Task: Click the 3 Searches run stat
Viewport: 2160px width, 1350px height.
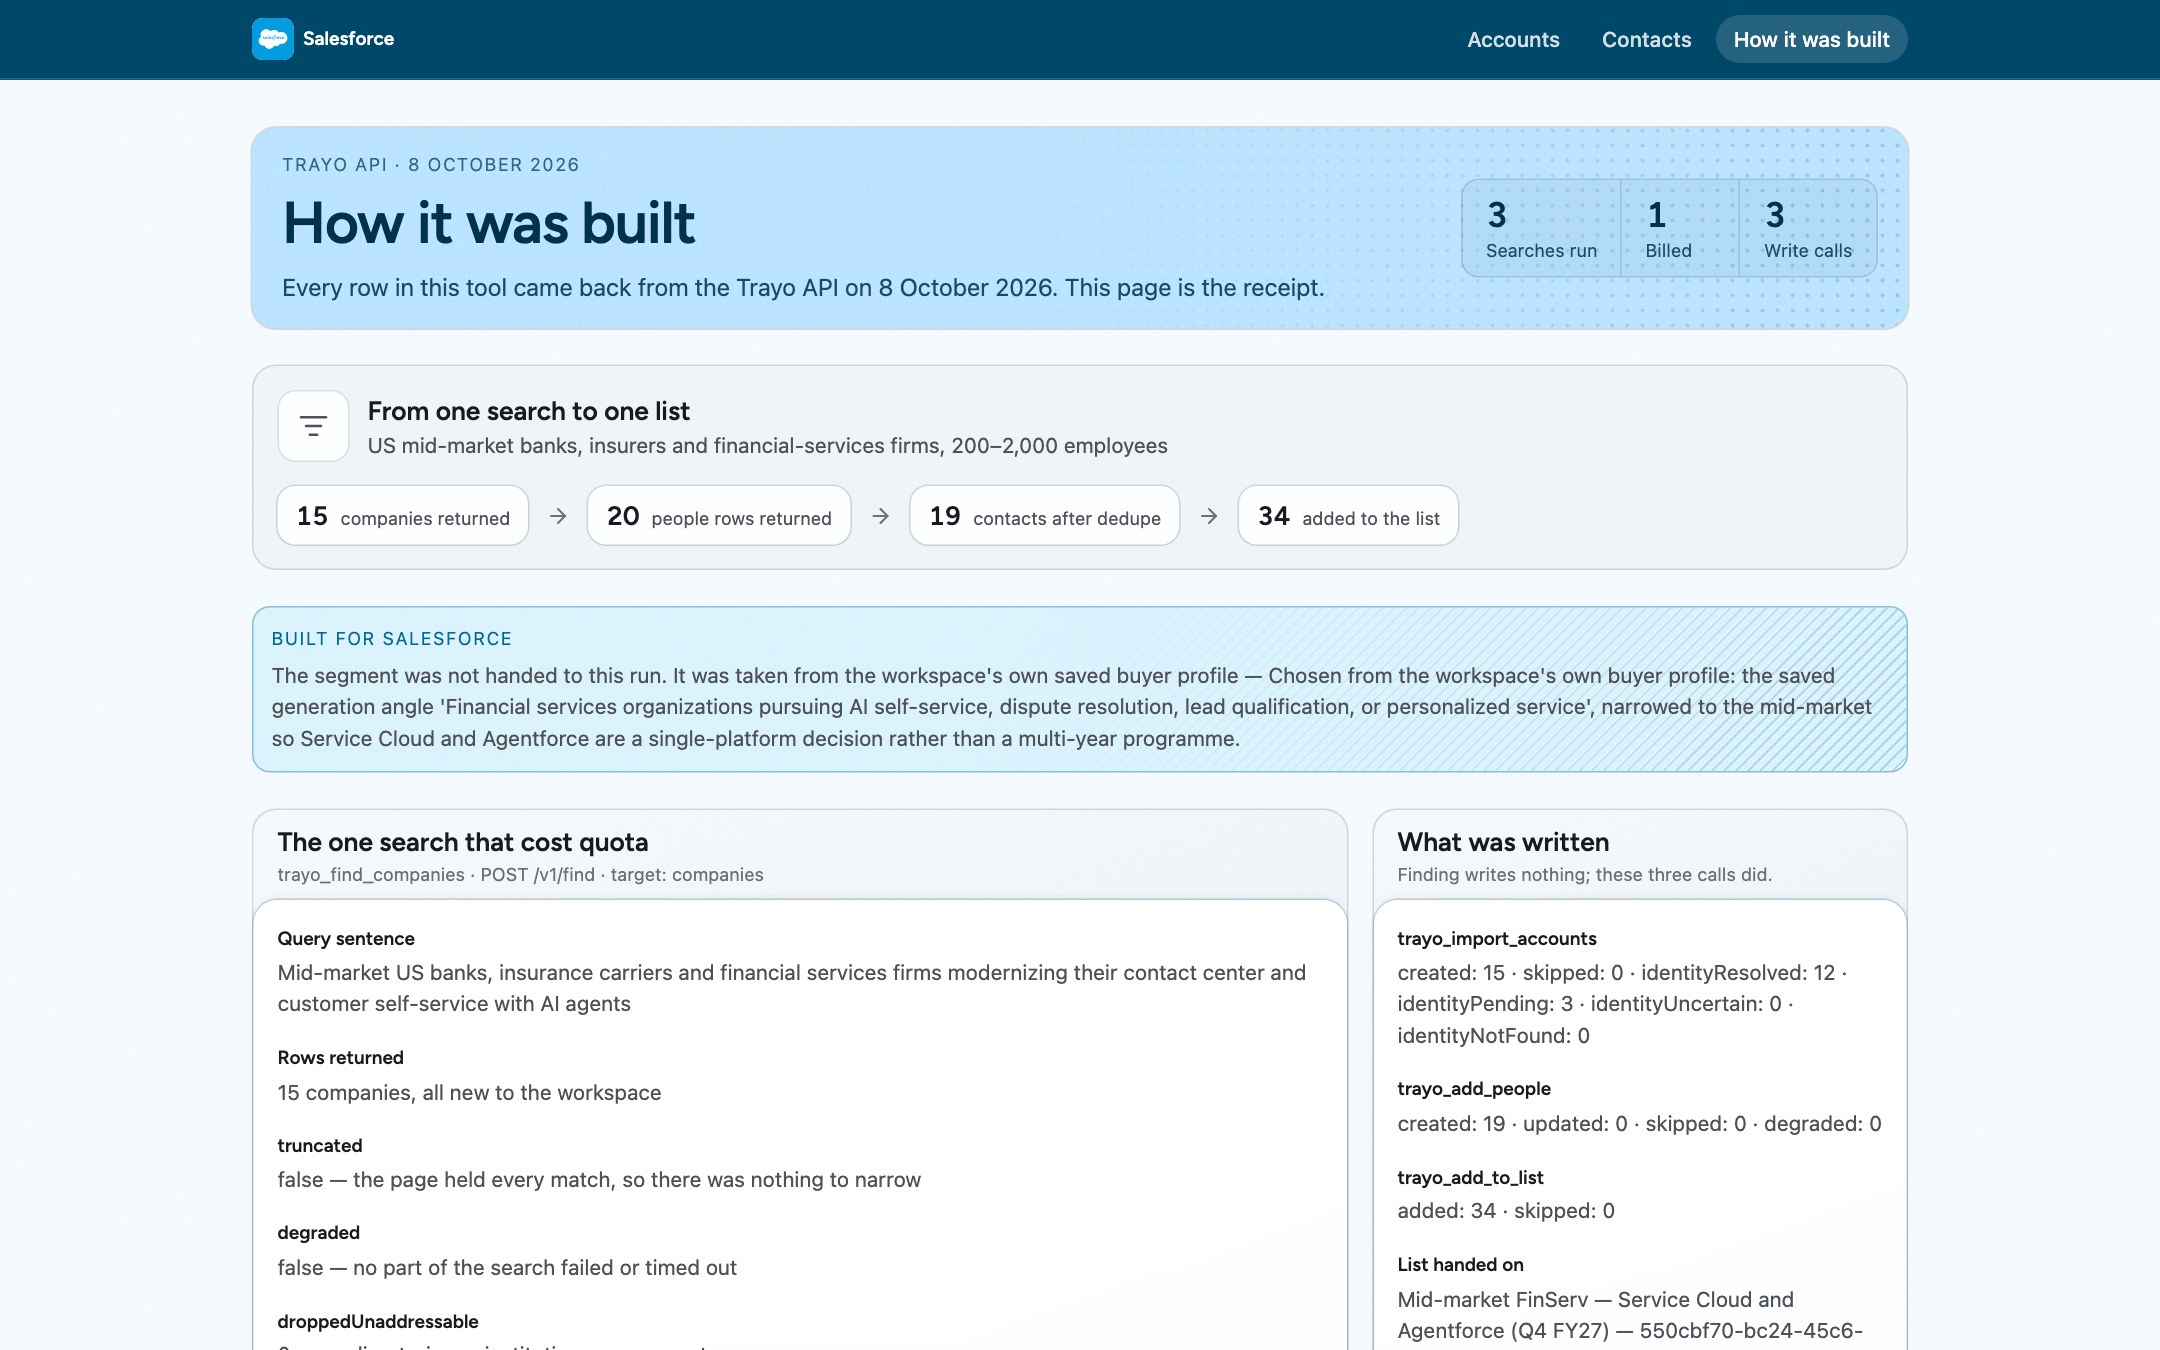Action: (1541, 229)
